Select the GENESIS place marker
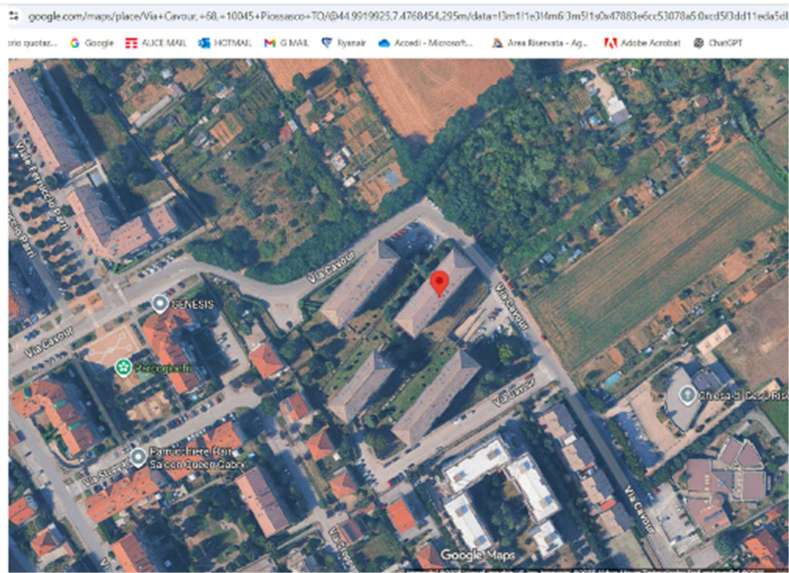 [159, 303]
